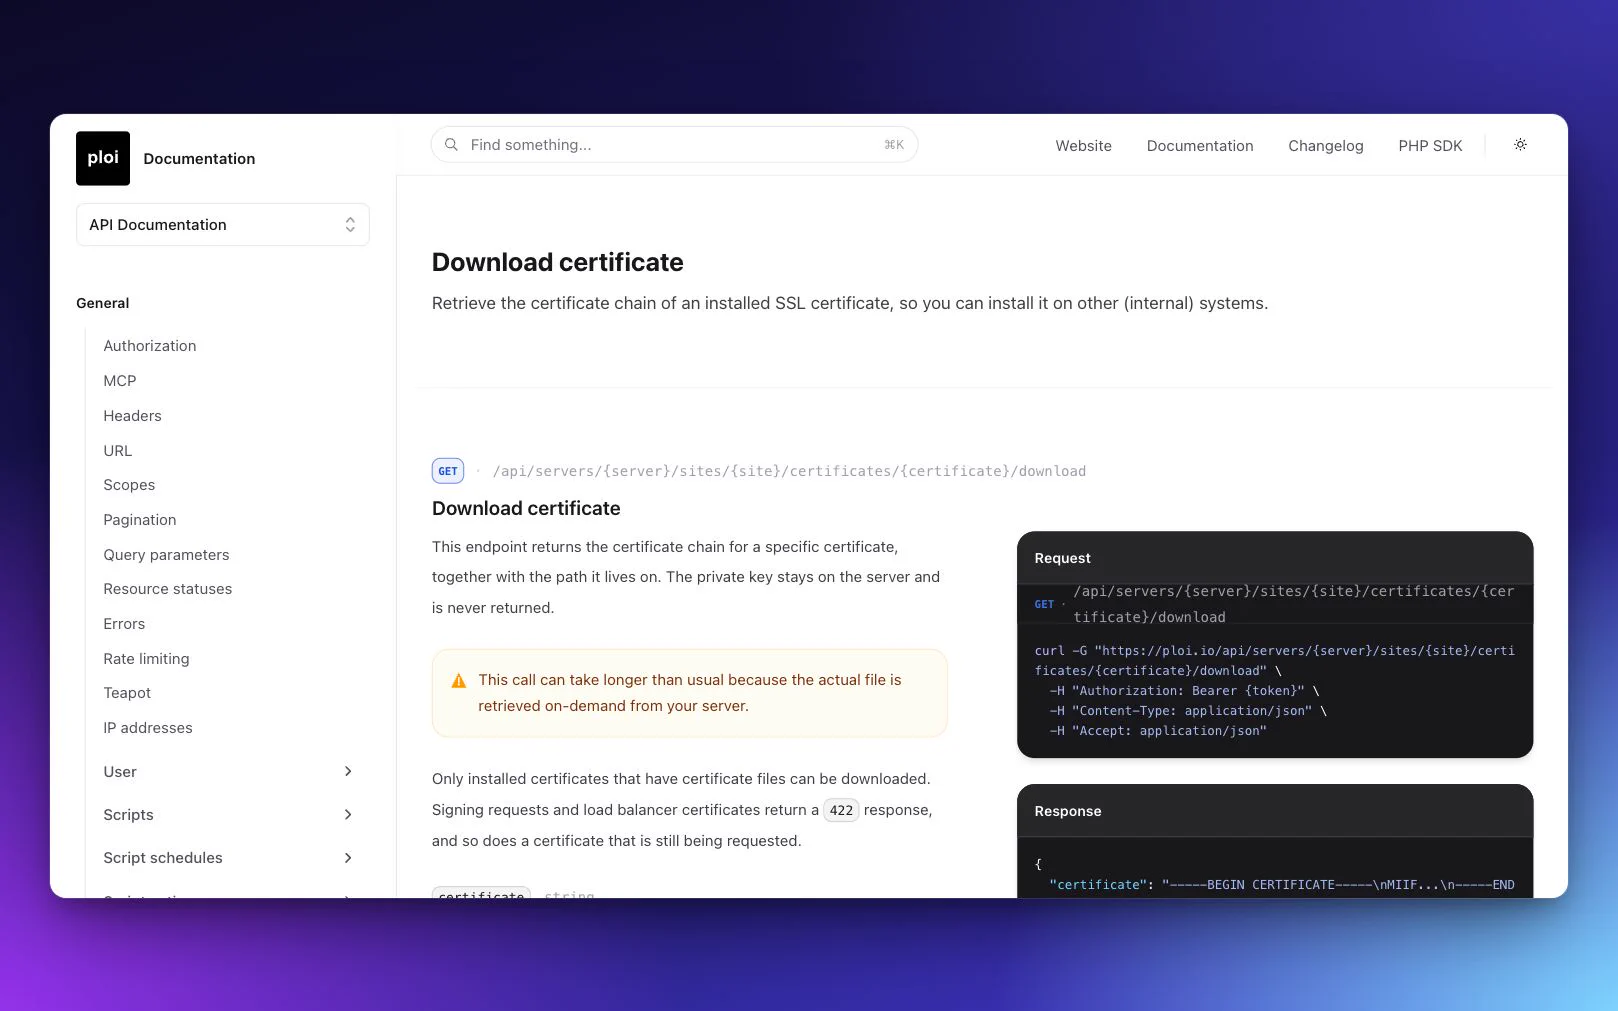Screen dimensions: 1618x1011
Task: Click the Documentation title beside the logo
Action: point(199,159)
